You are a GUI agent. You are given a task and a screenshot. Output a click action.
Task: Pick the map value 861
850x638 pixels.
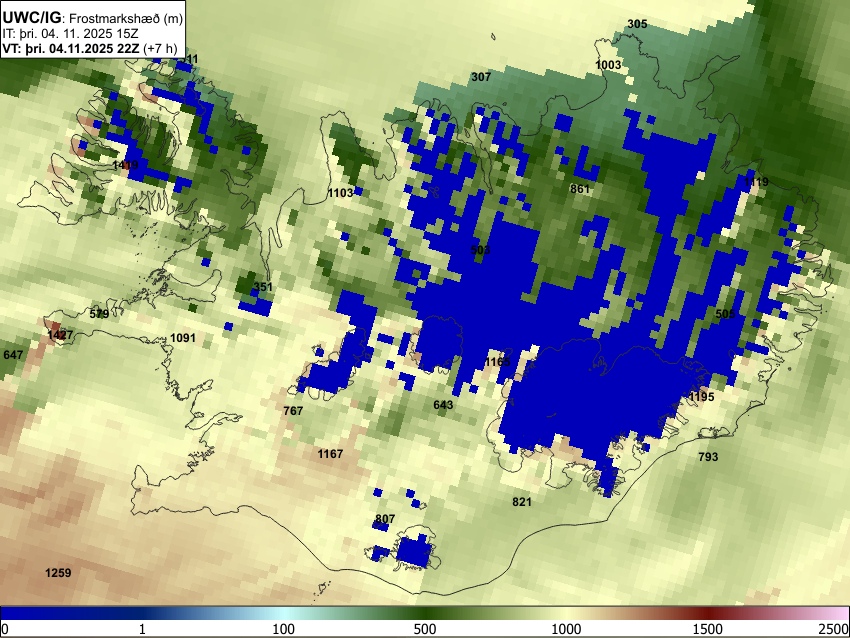(x=579, y=189)
